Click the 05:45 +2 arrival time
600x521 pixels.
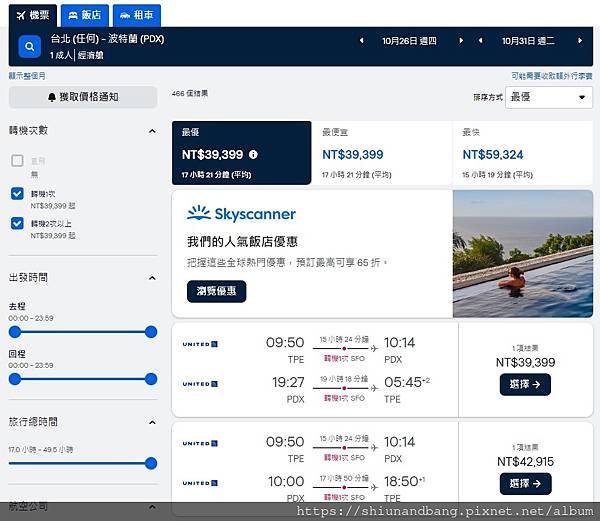click(407, 382)
